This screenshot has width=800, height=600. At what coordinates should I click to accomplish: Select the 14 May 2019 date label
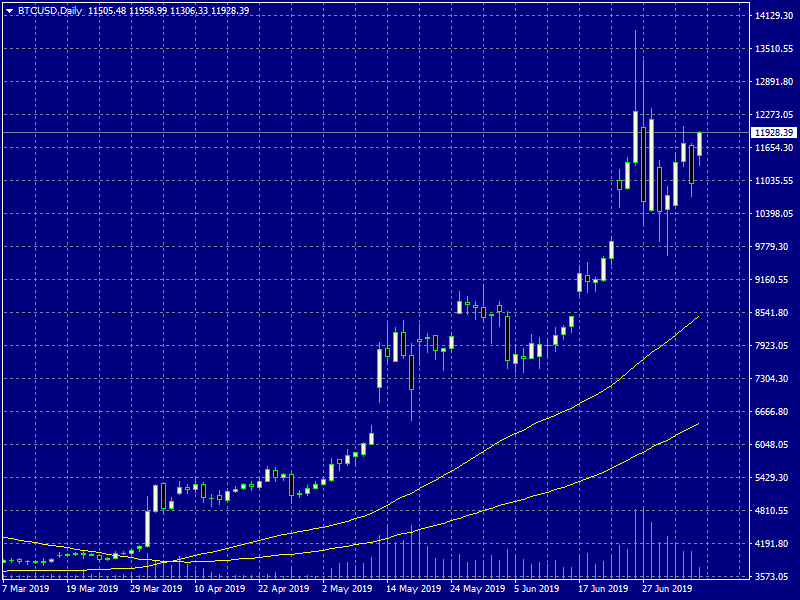click(x=413, y=589)
